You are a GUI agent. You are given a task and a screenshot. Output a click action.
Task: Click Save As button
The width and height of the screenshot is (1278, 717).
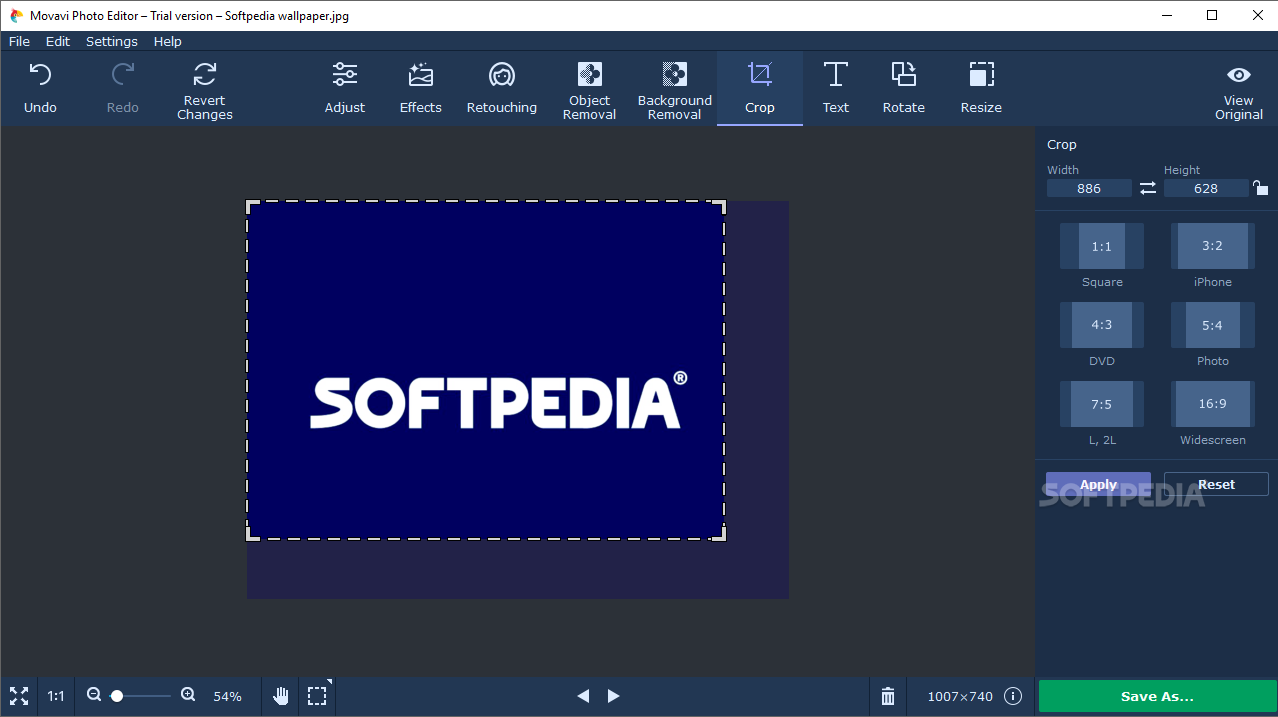click(1157, 696)
